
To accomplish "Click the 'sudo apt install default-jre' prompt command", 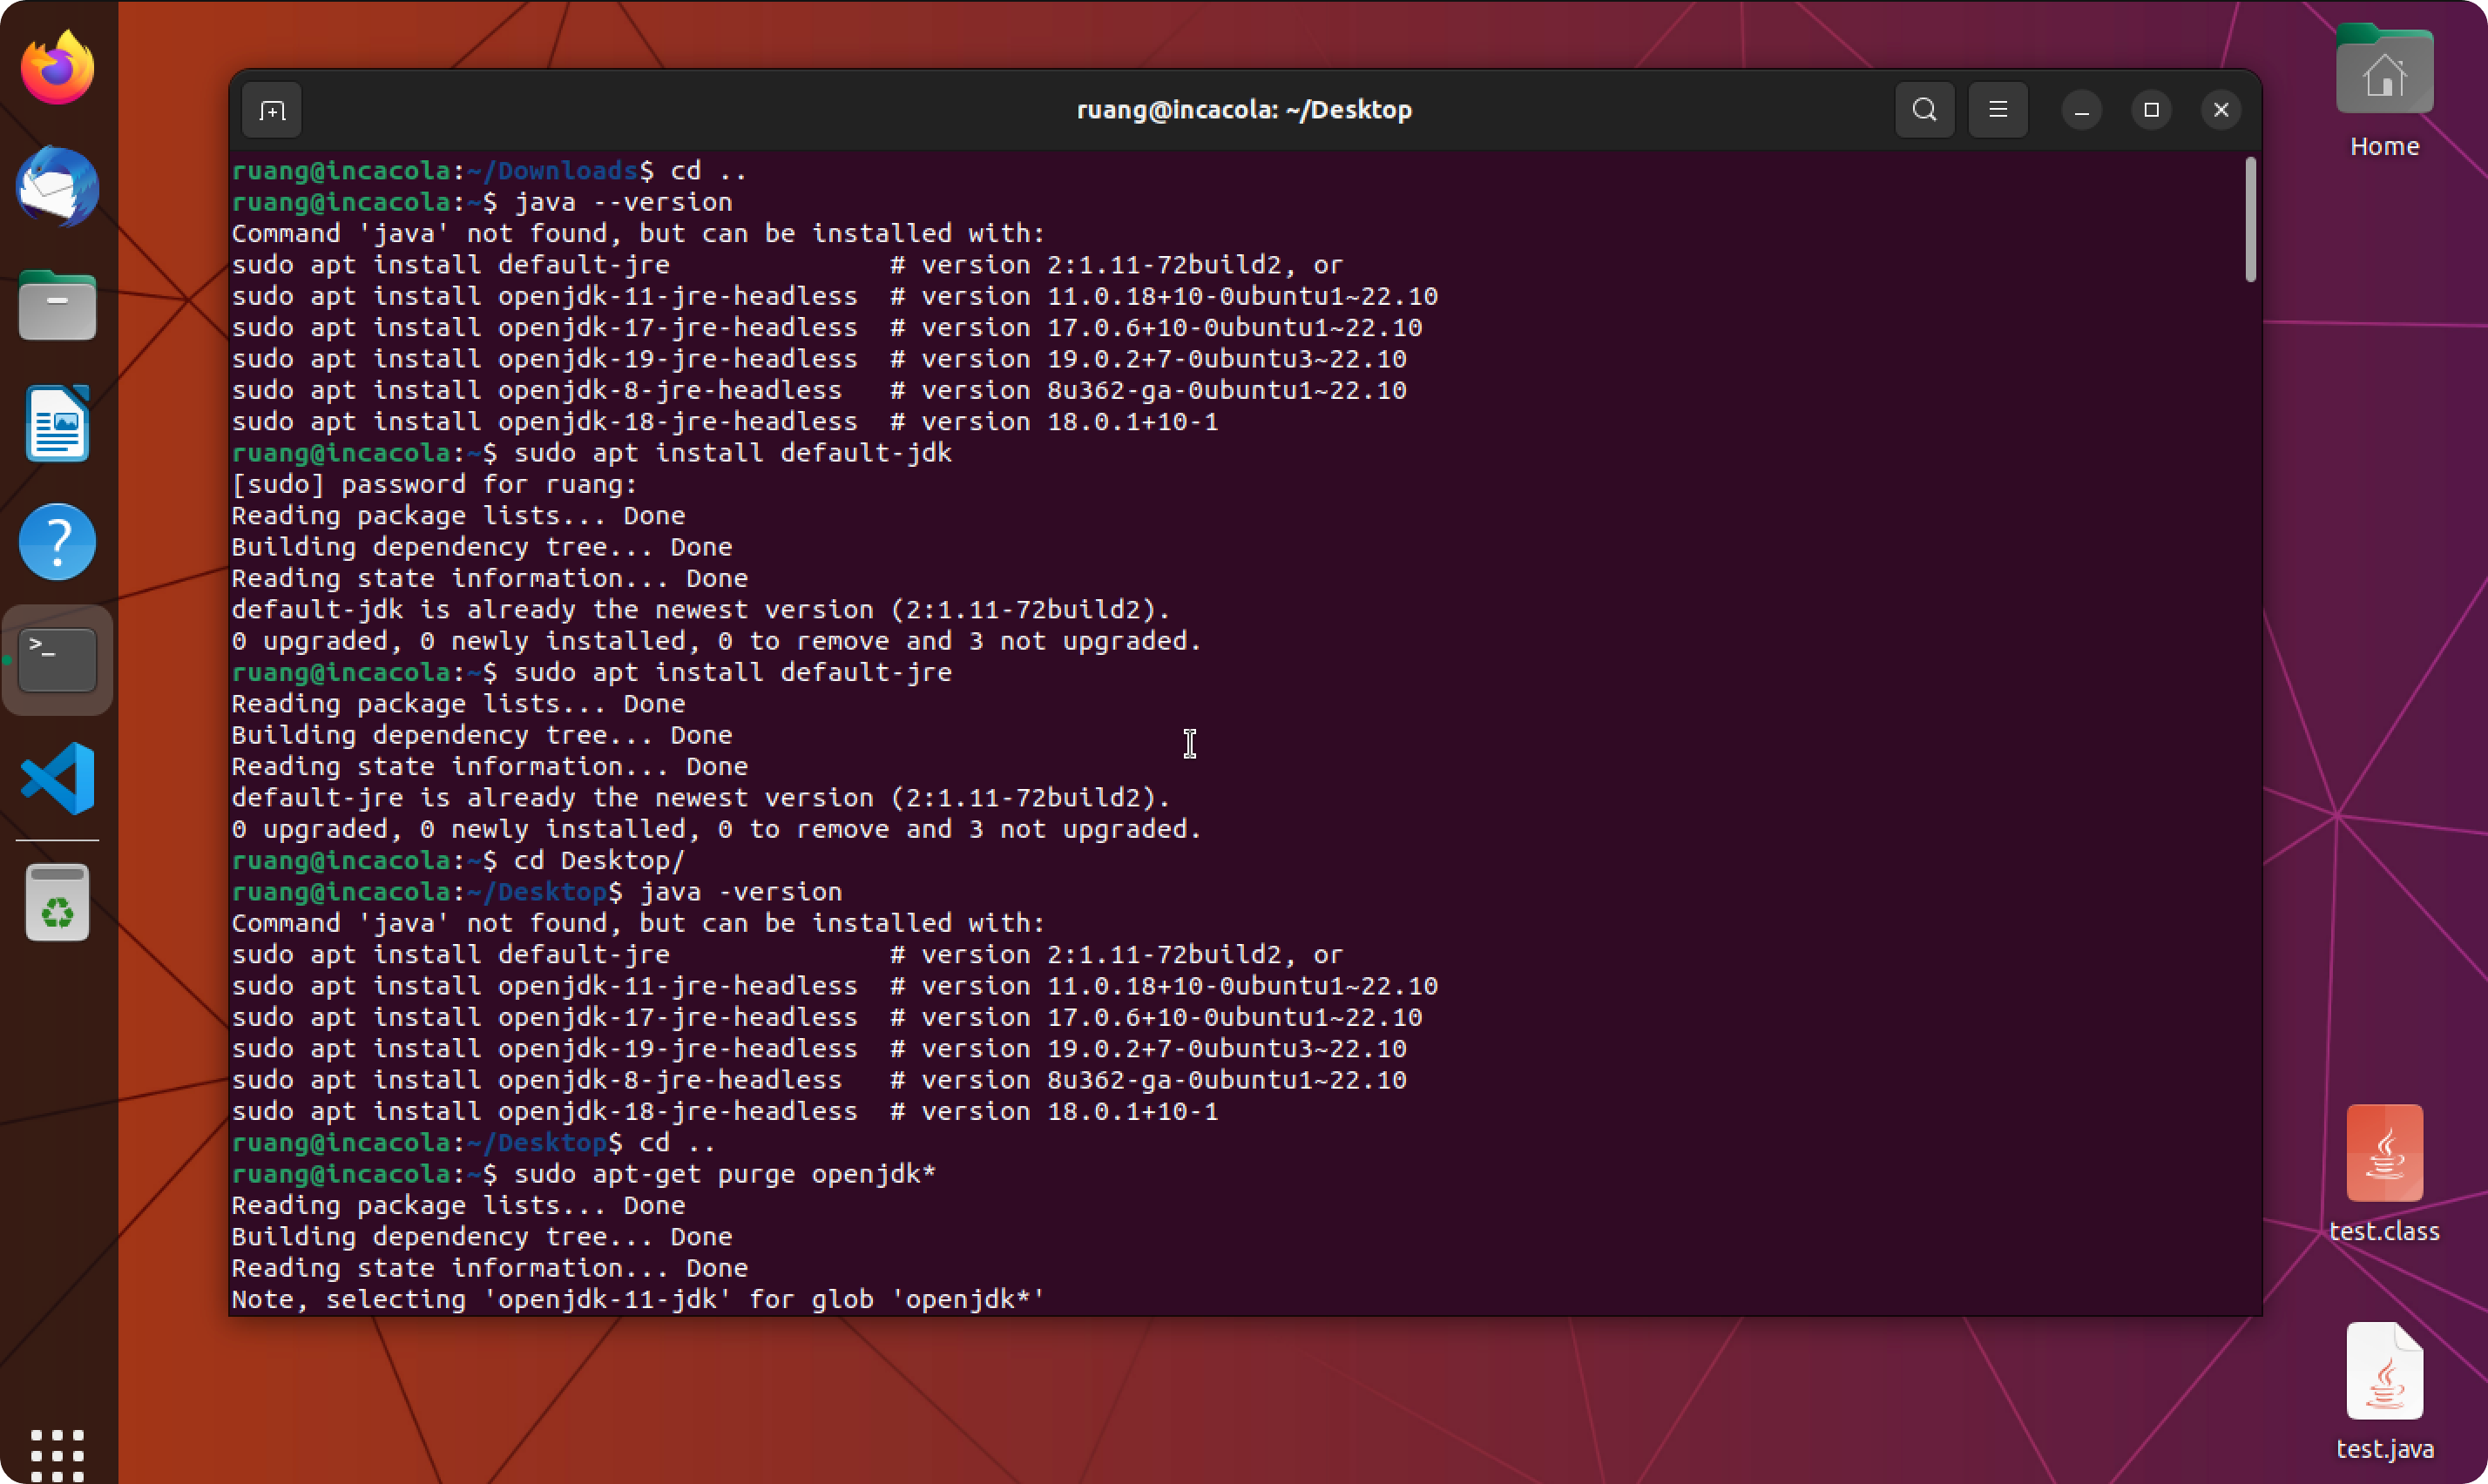I will coord(592,673).
